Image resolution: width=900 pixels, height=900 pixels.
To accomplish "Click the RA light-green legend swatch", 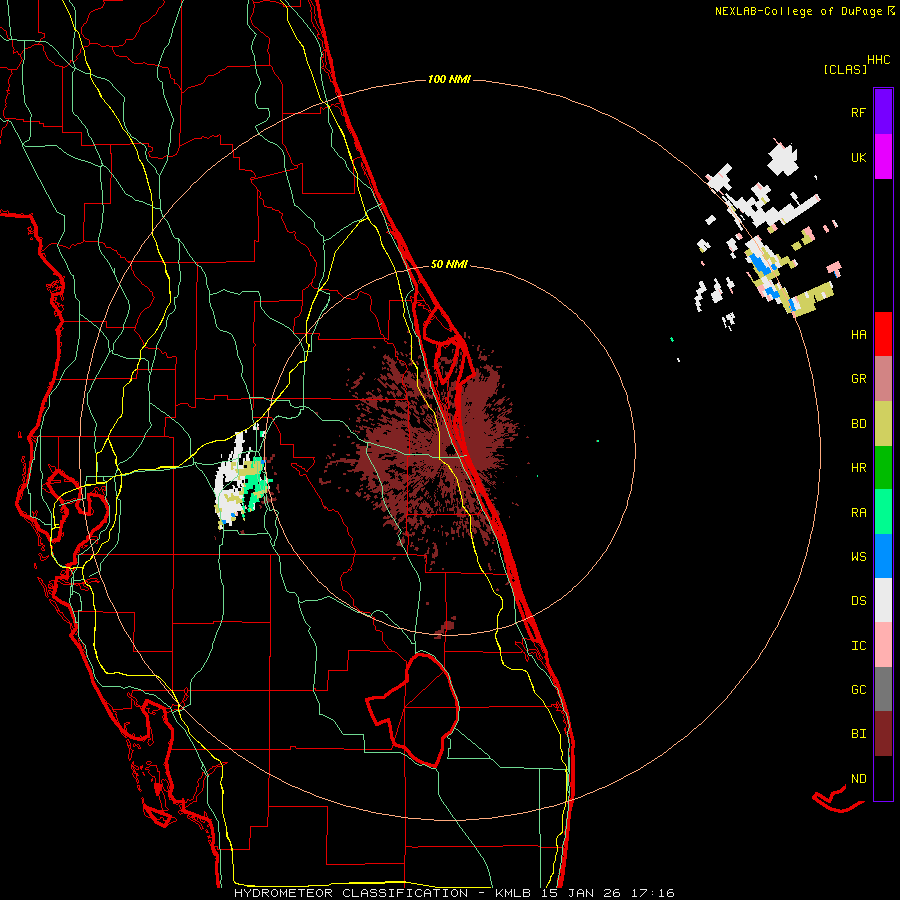I will tap(883, 512).
